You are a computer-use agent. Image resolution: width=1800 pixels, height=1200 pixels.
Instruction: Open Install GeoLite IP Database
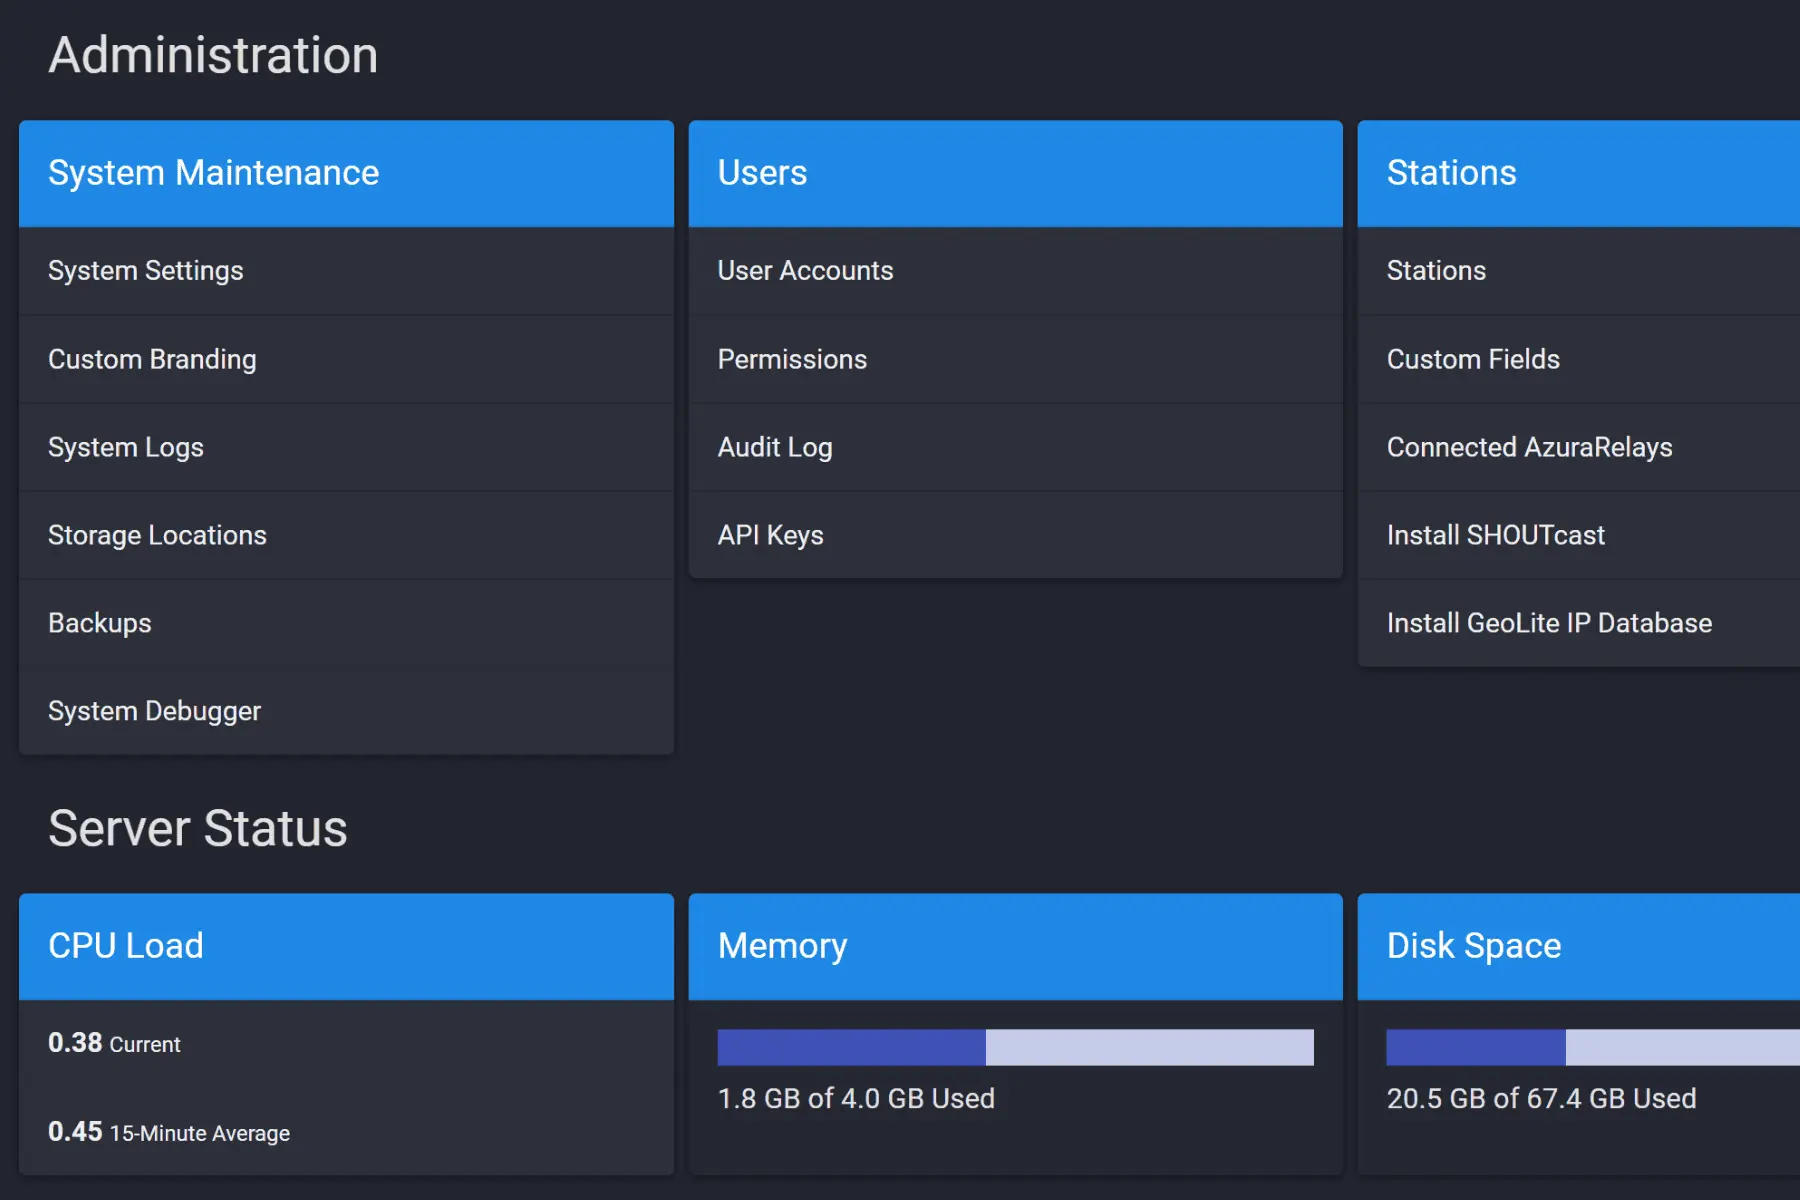(1549, 623)
